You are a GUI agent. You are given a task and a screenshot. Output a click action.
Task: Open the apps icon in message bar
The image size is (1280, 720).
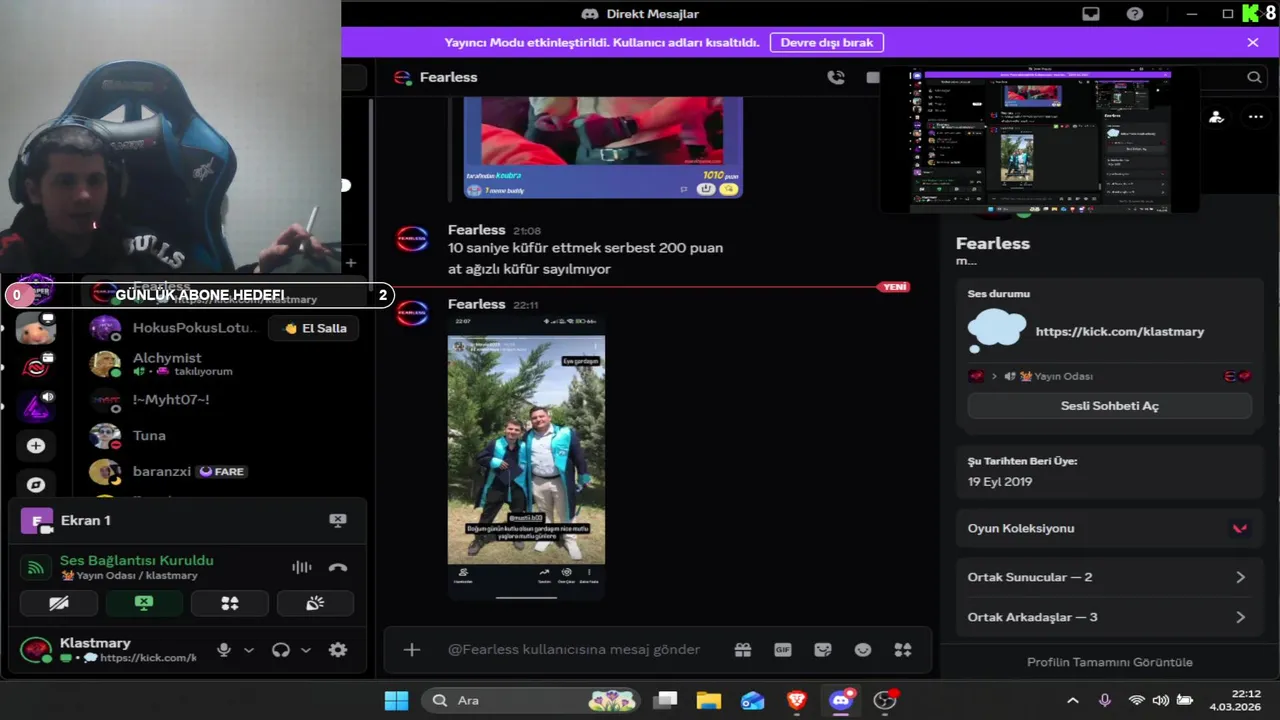(903, 649)
